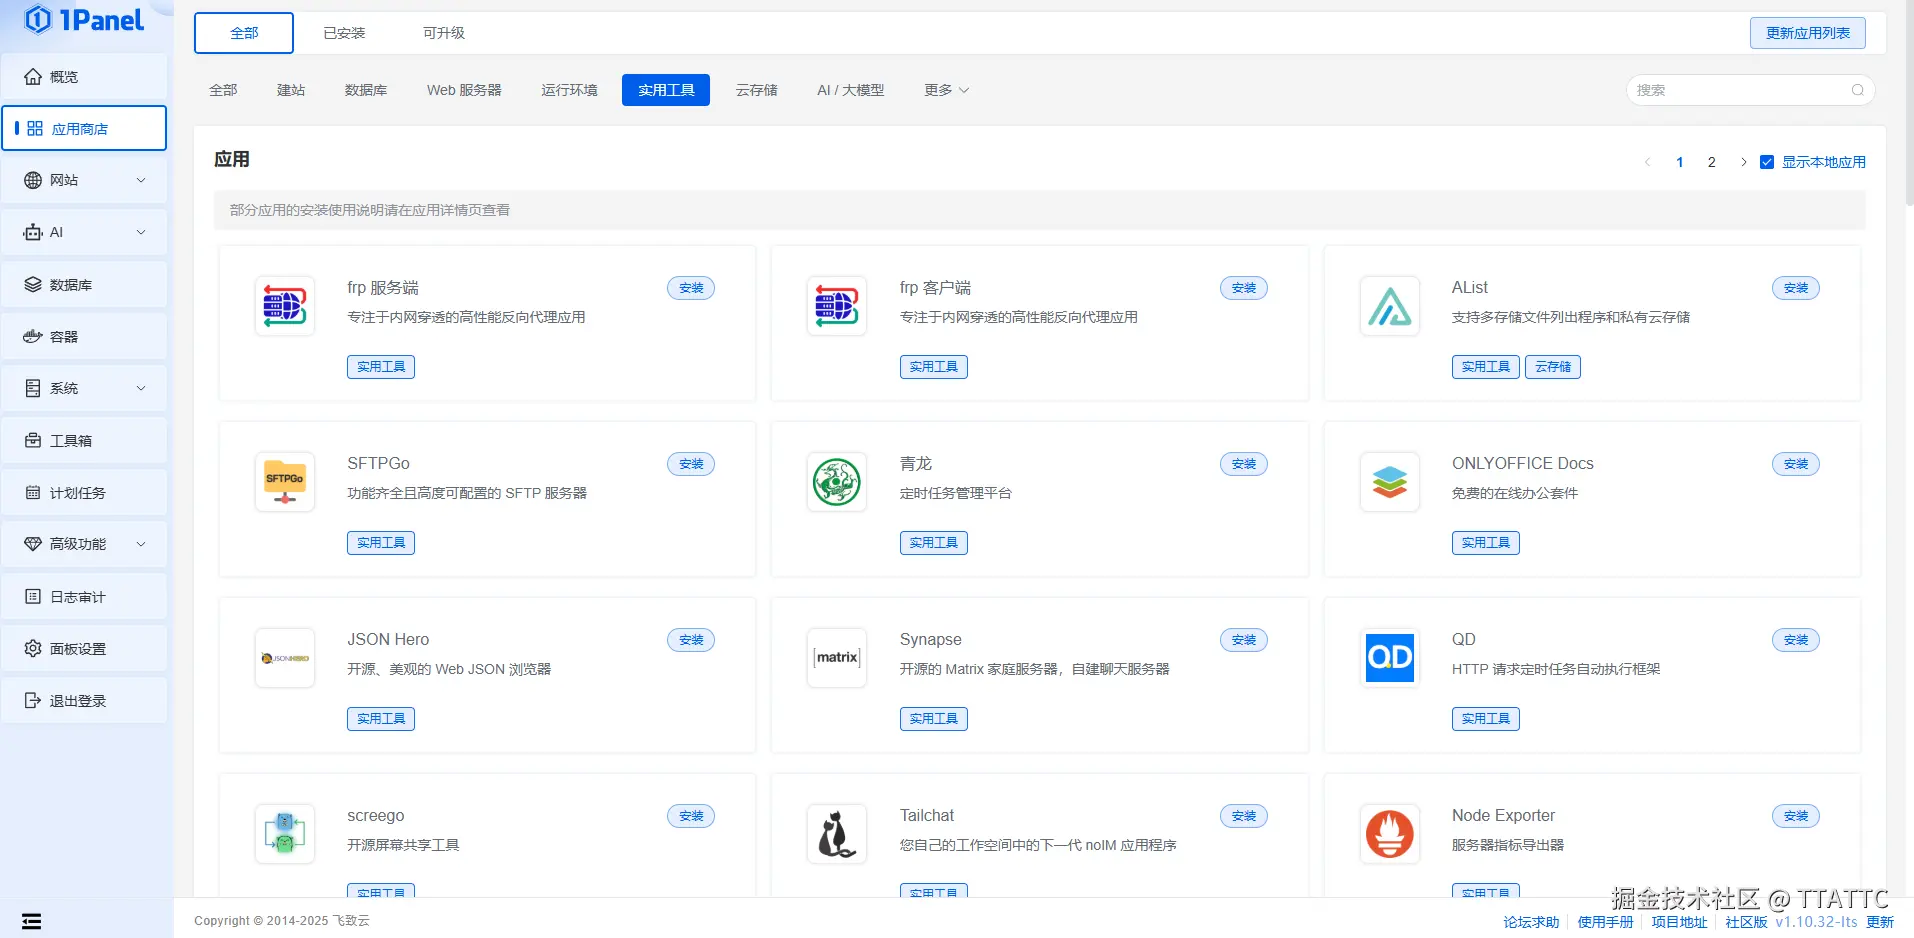The width and height of the screenshot is (1914, 938).
Task: Click the frp 客户端 app icon
Action: (x=837, y=306)
